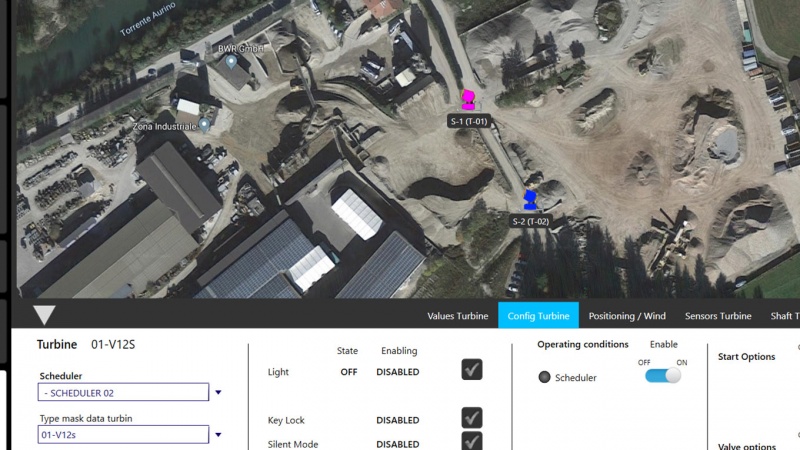Click the arrow beside the type mask dropdown
Viewport: 800px width, 450px height.
coord(218,435)
